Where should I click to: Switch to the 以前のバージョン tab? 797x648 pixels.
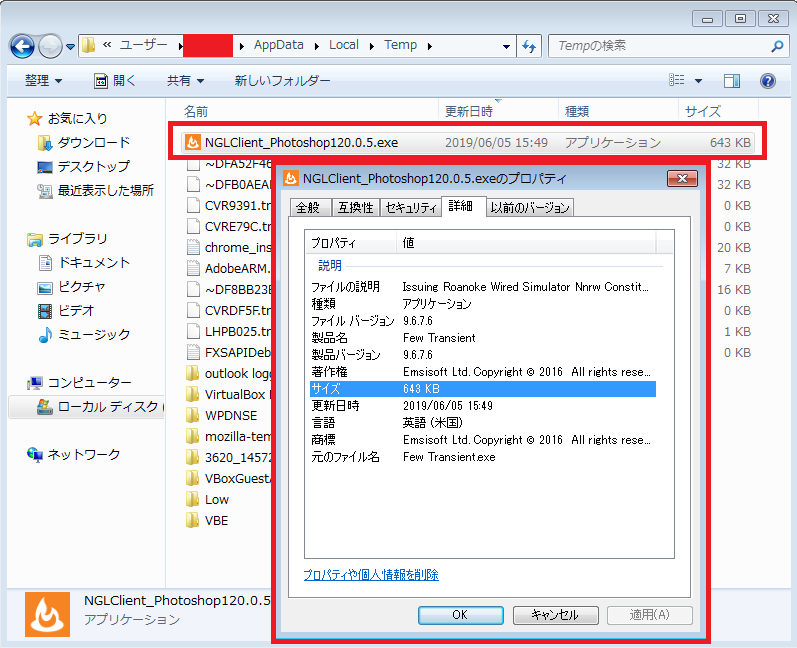pos(530,207)
